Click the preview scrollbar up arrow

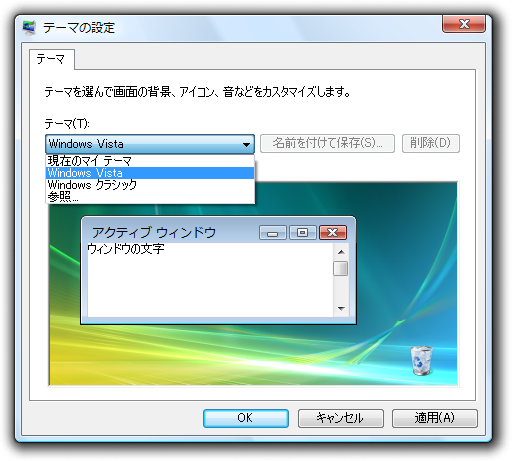click(341, 252)
